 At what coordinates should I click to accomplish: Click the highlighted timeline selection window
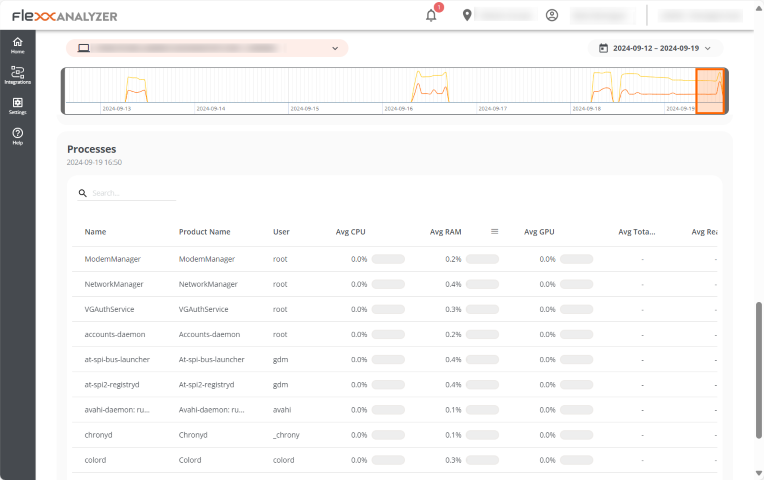(710, 91)
